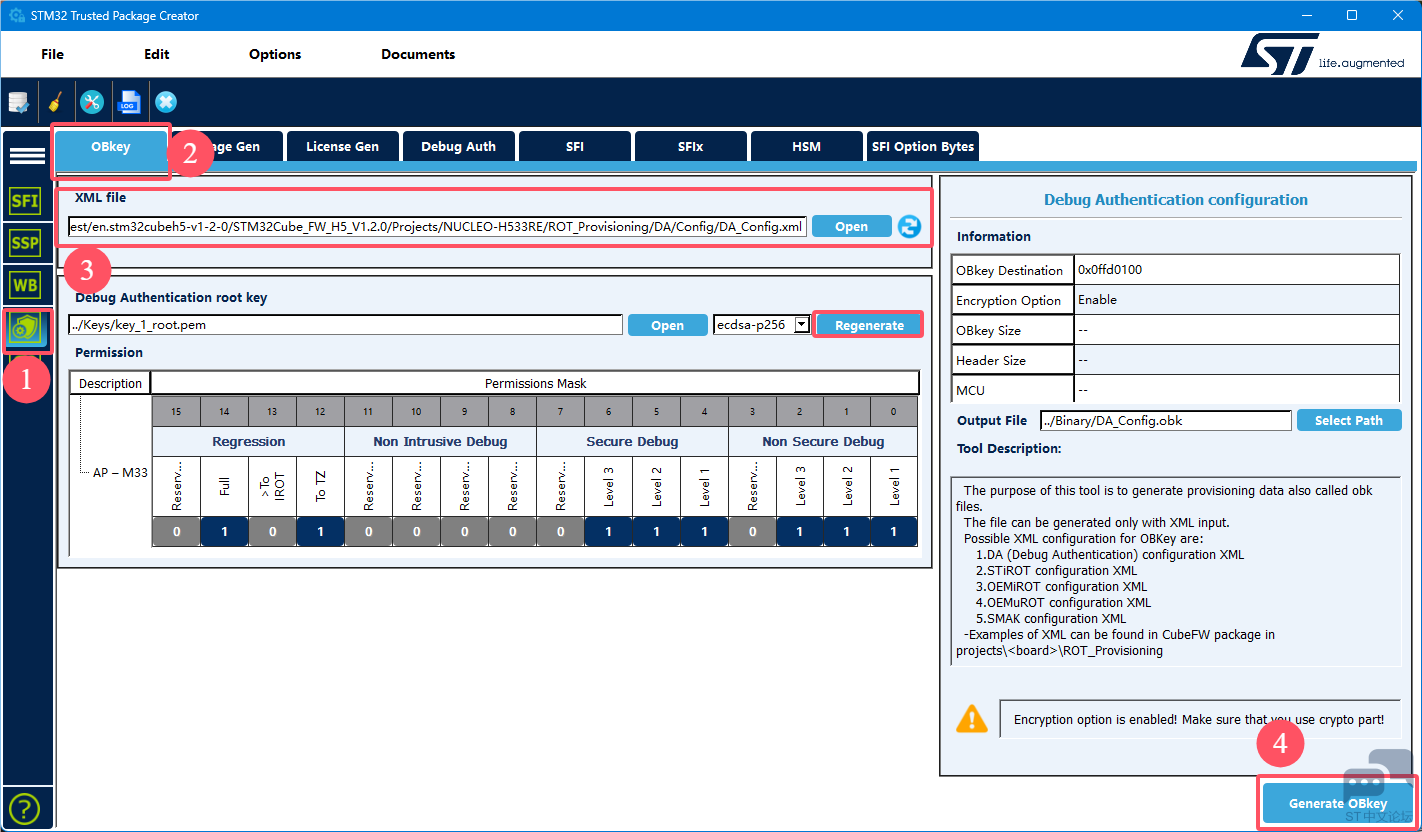Select the shield gear sidebar icon
Screen dimensions: 1422x832
click(x=25, y=330)
